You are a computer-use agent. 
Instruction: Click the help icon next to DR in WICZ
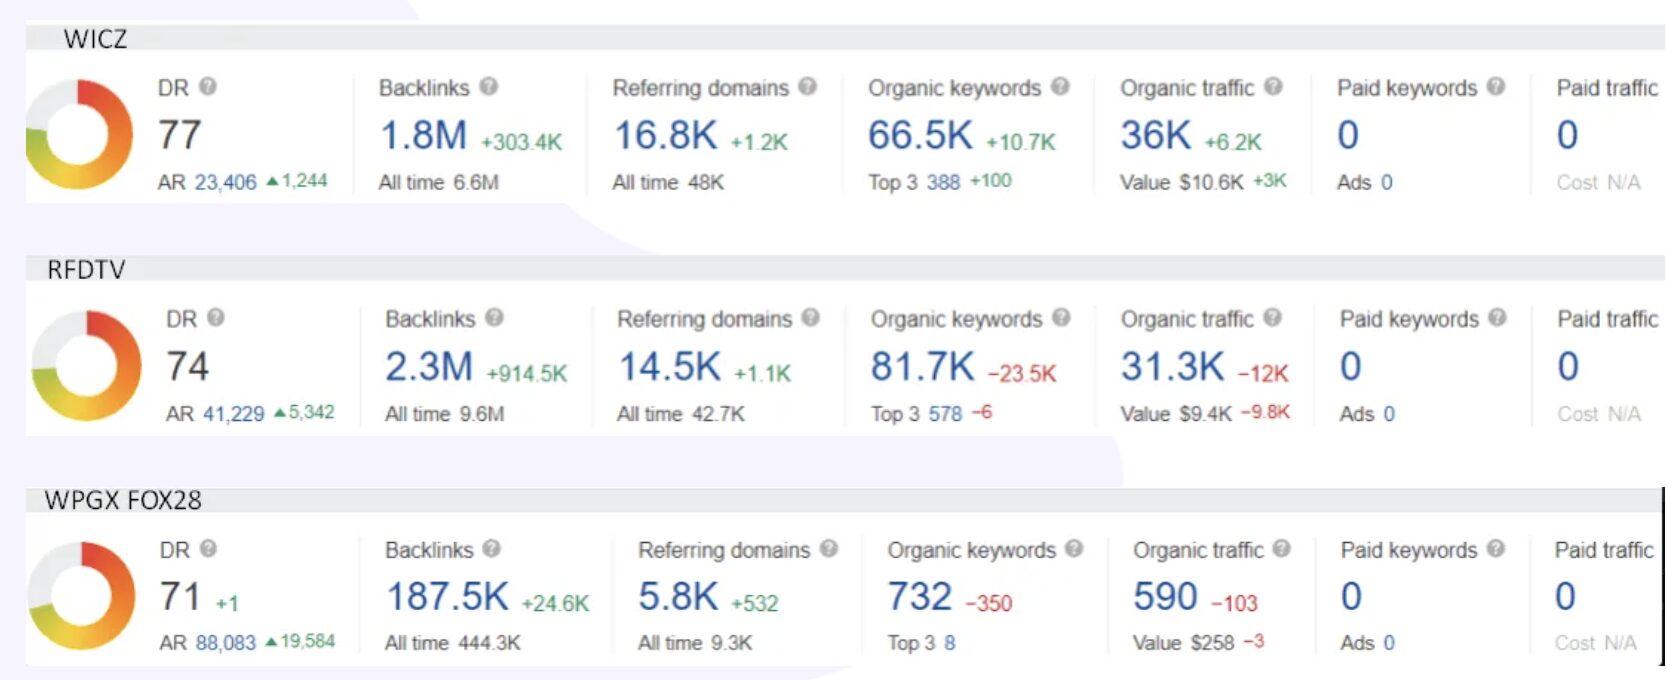(208, 87)
